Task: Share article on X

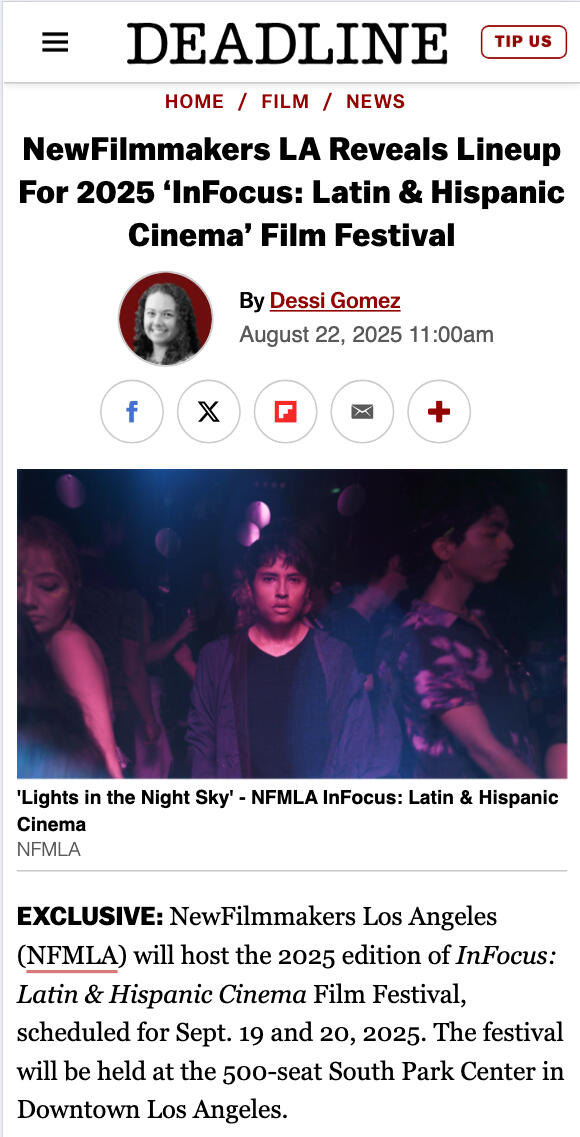Action: pos(209,412)
